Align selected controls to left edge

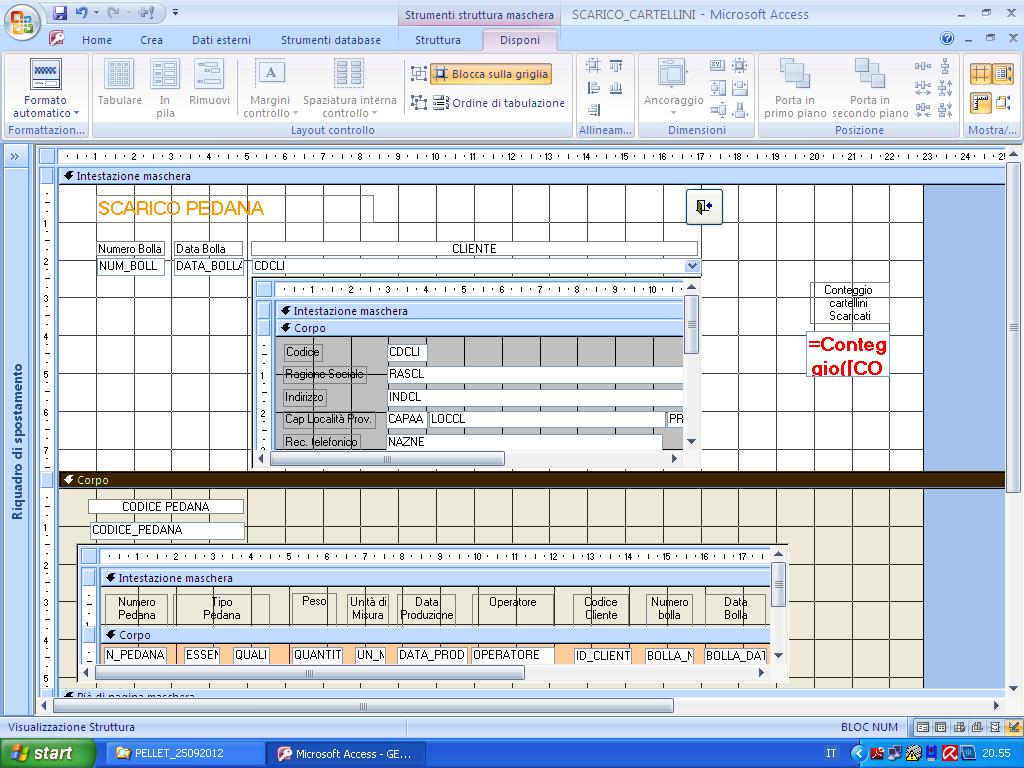click(x=593, y=88)
